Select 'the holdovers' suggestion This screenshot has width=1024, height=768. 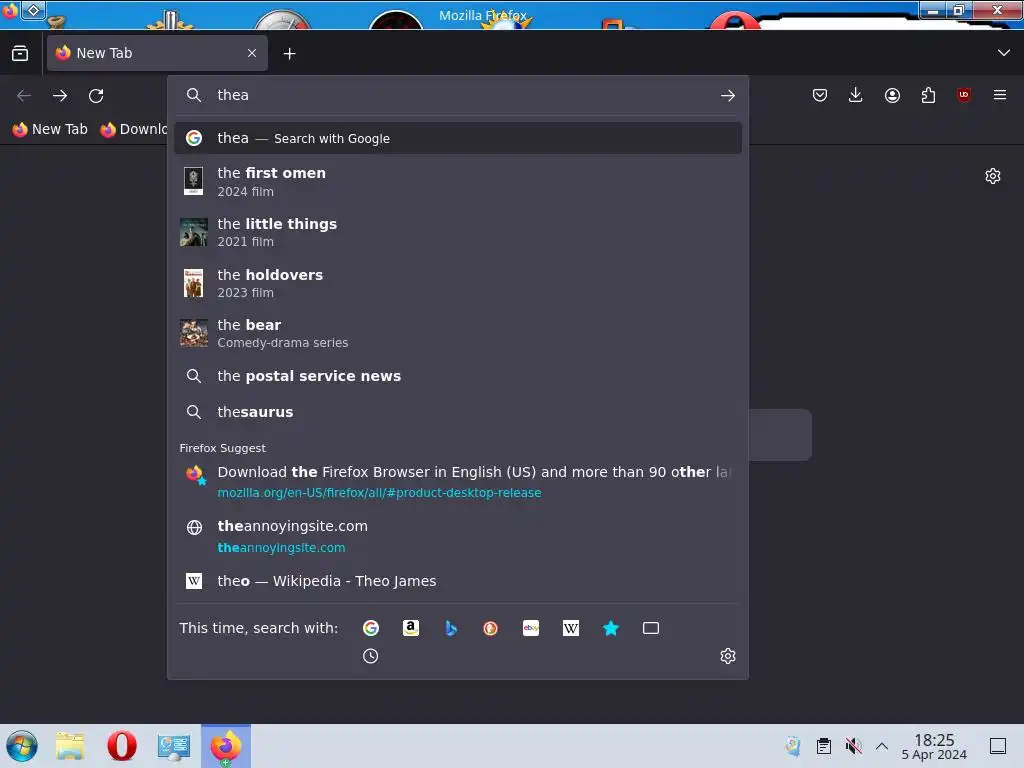(x=458, y=283)
